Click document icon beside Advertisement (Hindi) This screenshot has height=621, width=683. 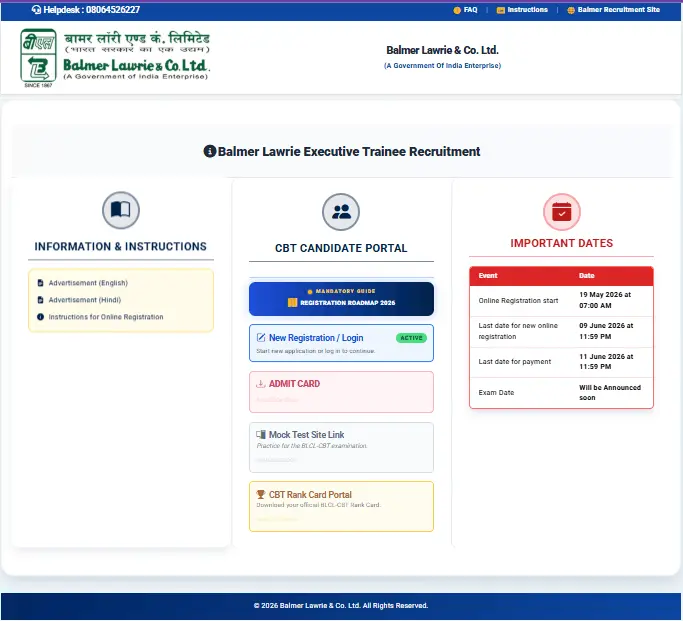41,300
